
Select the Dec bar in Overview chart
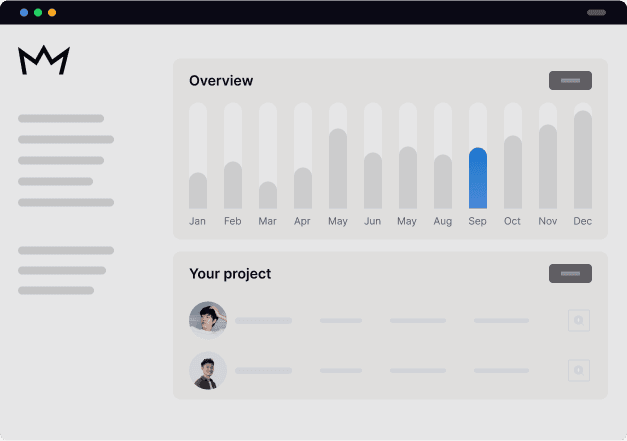point(583,160)
